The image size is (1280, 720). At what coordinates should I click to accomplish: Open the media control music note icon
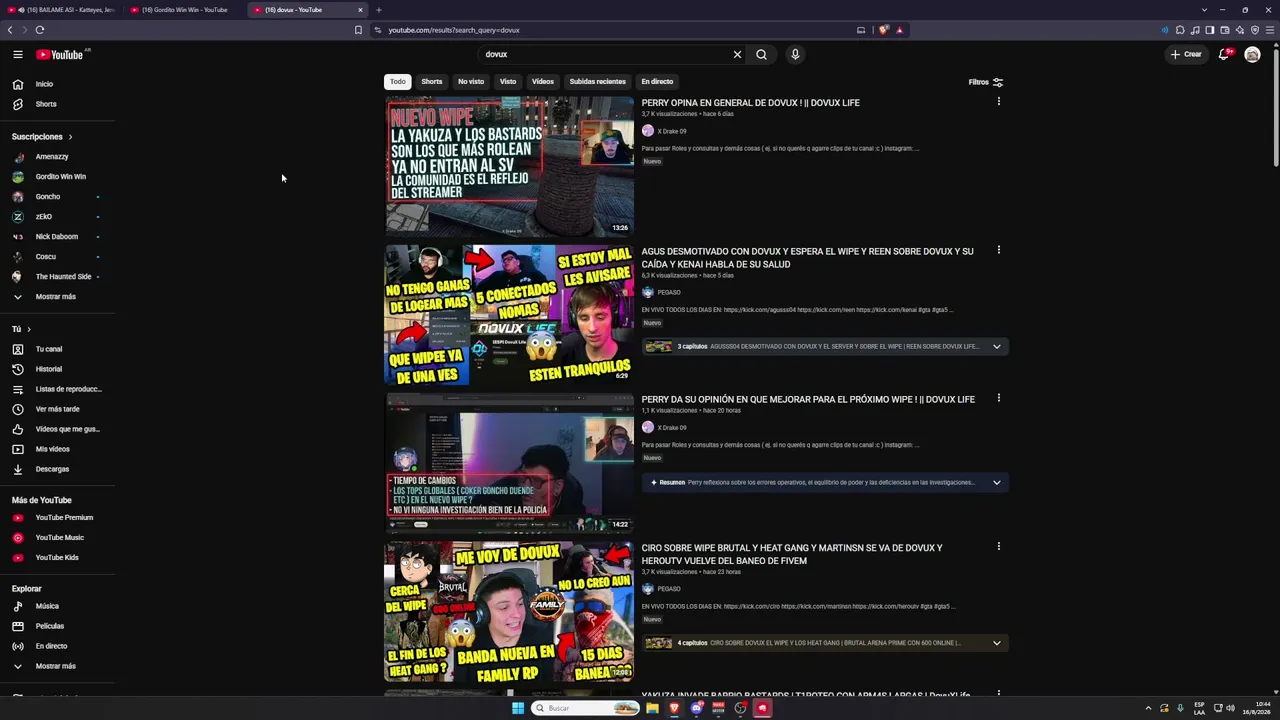[1195, 30]
